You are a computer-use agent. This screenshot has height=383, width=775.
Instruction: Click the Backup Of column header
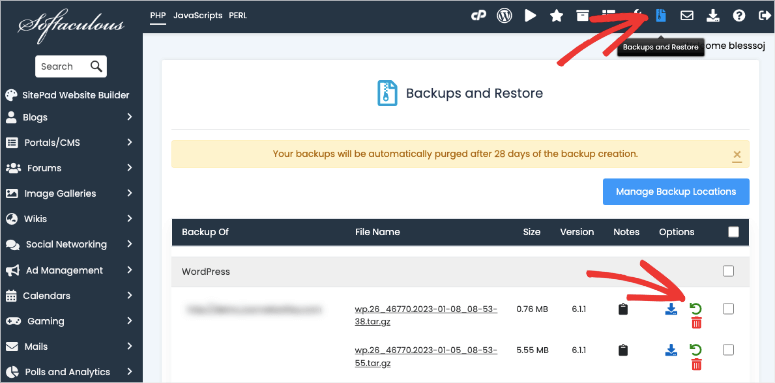[x=205, y=232]
